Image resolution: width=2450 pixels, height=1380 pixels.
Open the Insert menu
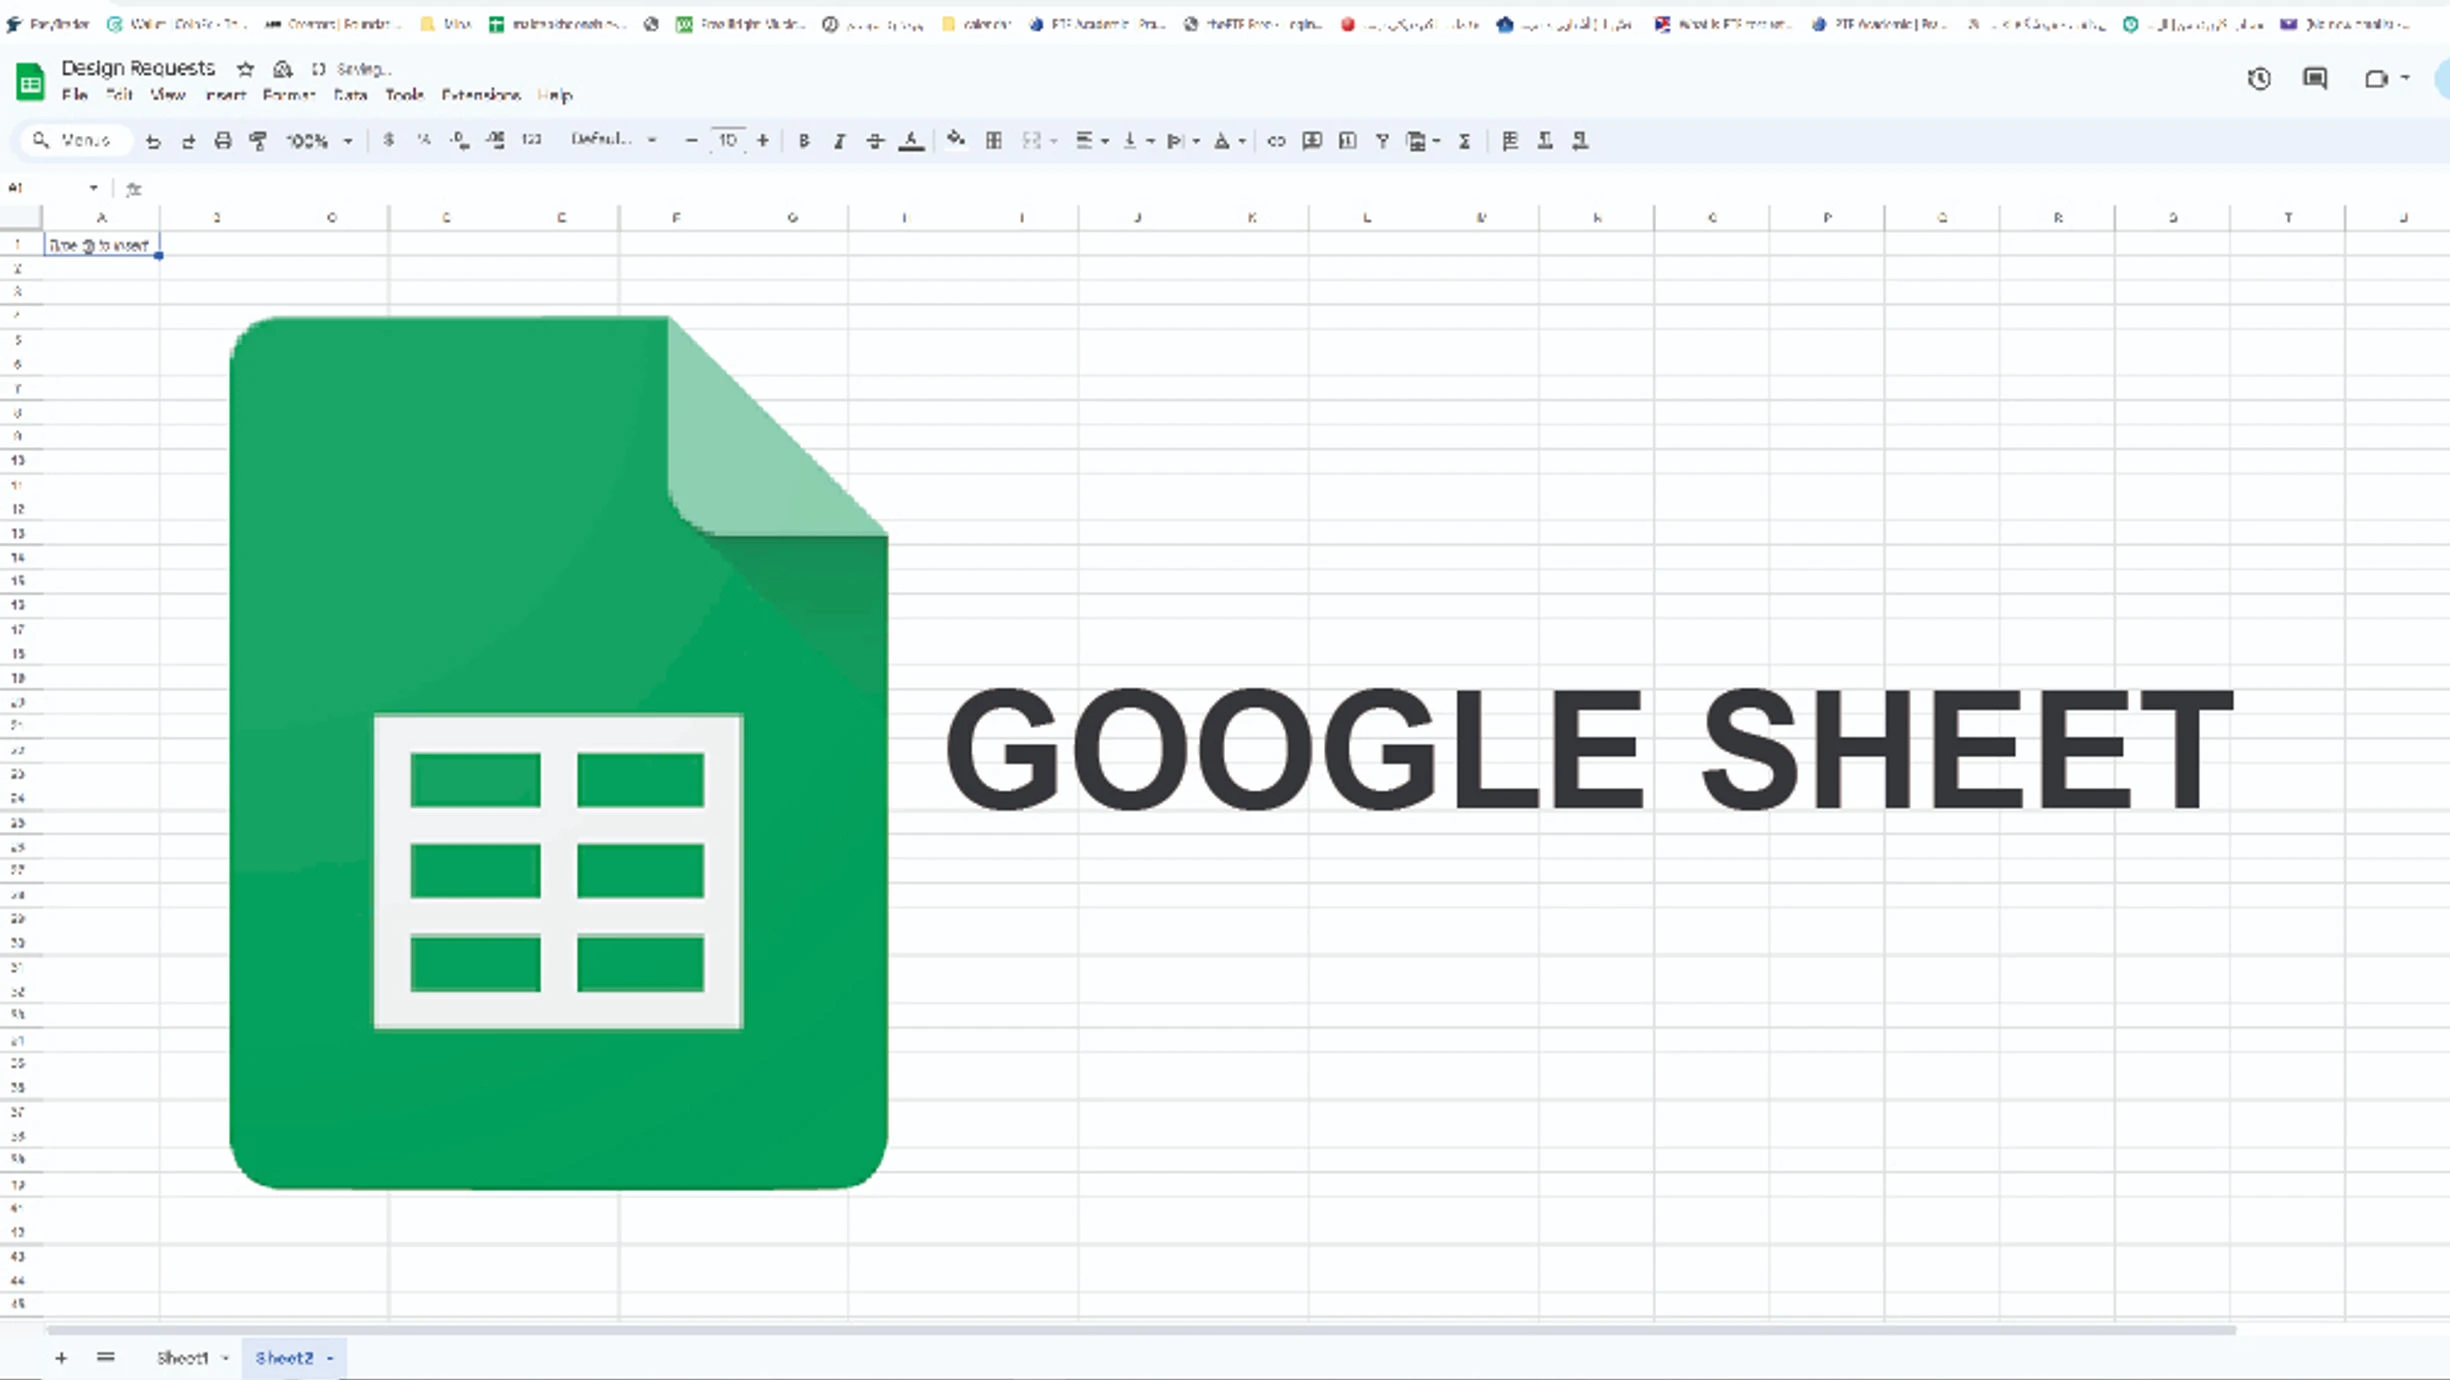(x=225, y=95)
